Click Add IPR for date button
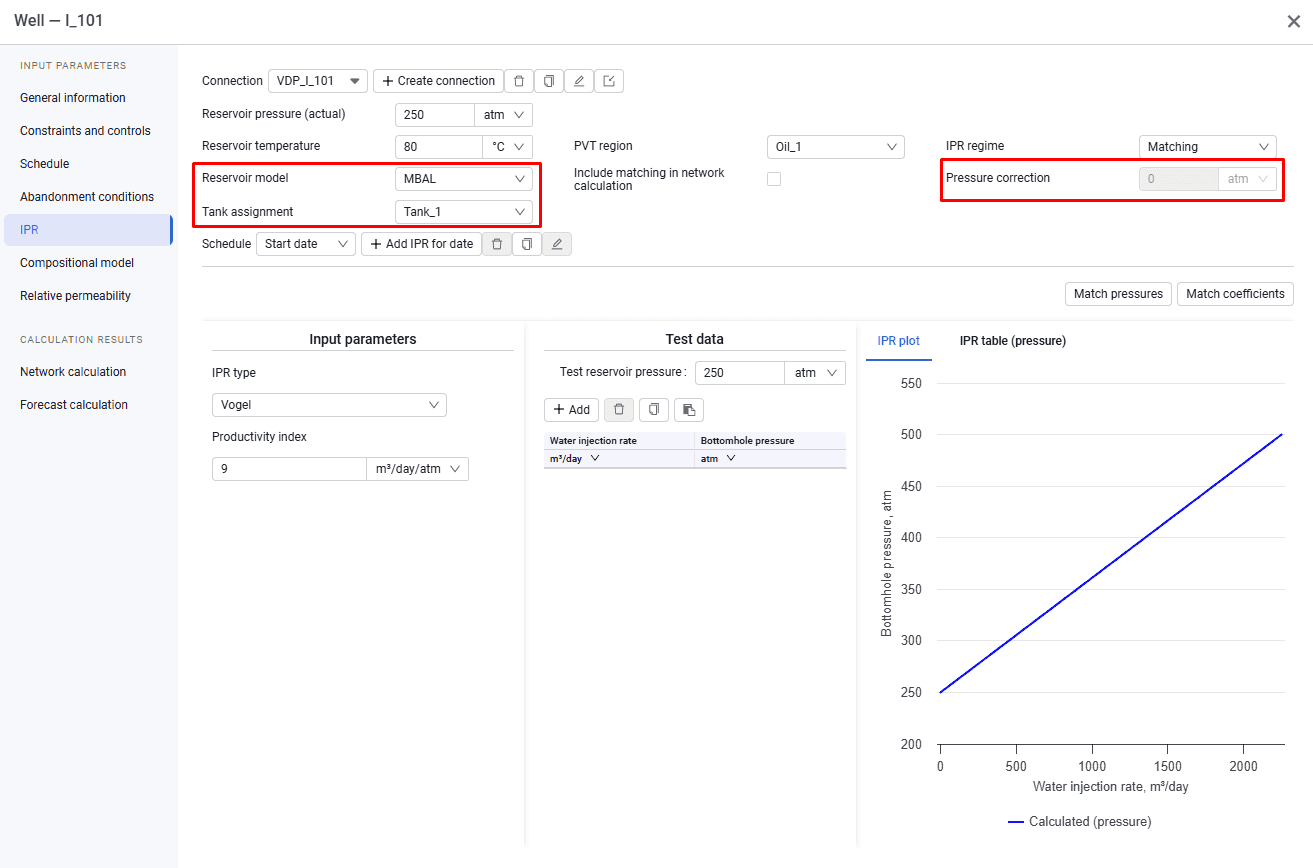 tap(421, 244)
